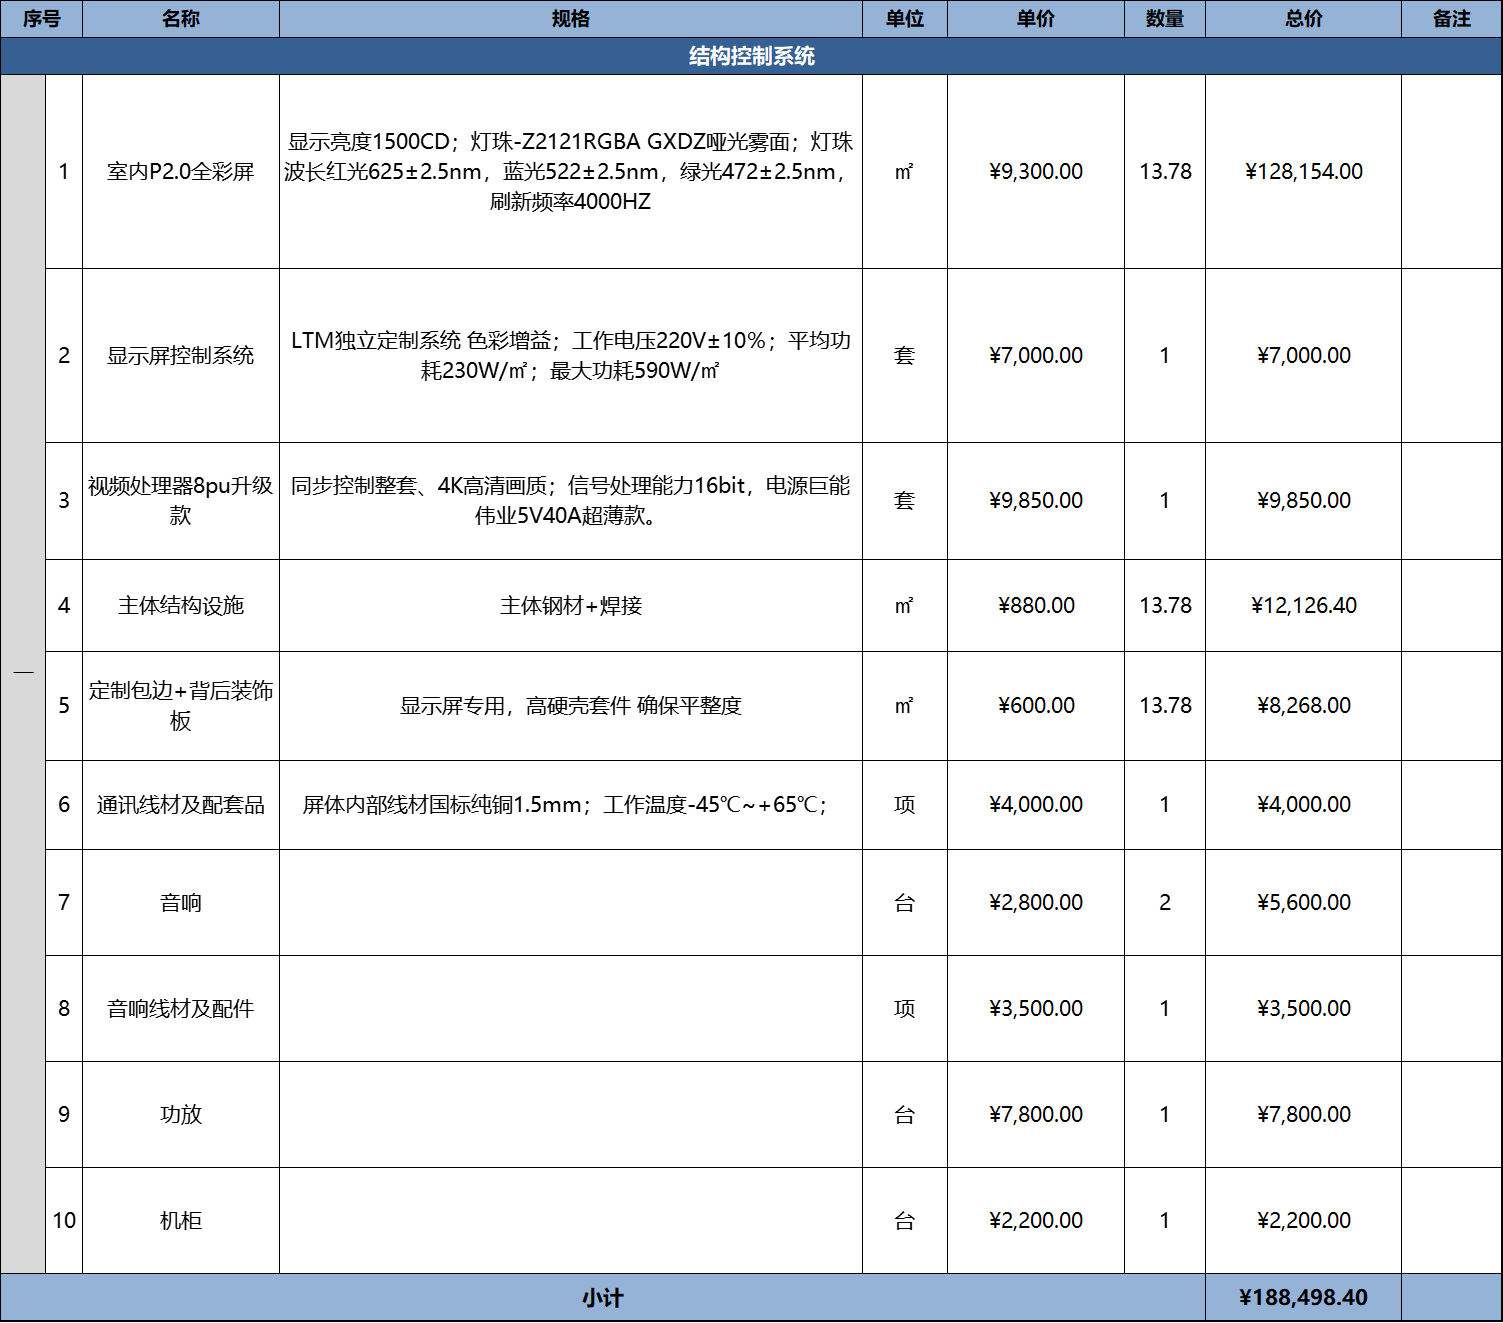The height and width of the screenshot is (1323, 1503).
Task: Select the ¥880.00 unit price cell
Action: click(x=1036, y=606)
